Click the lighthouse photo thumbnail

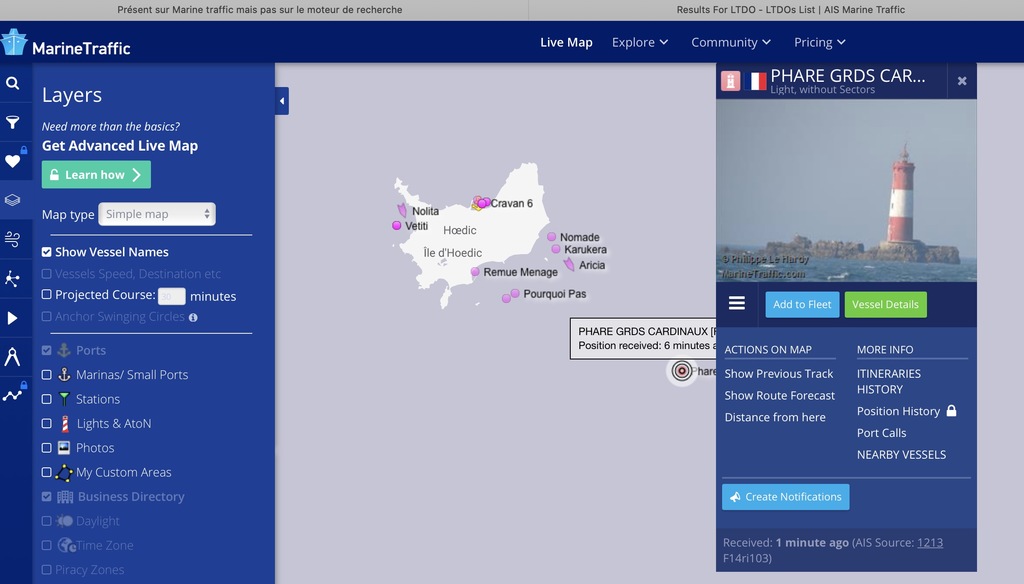coord(846,191)
